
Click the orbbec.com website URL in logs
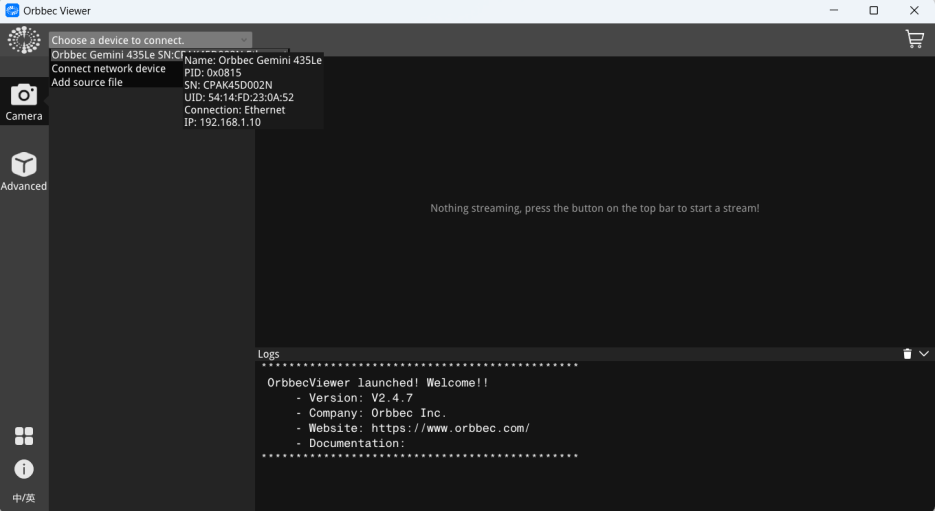tap(450, 428)
